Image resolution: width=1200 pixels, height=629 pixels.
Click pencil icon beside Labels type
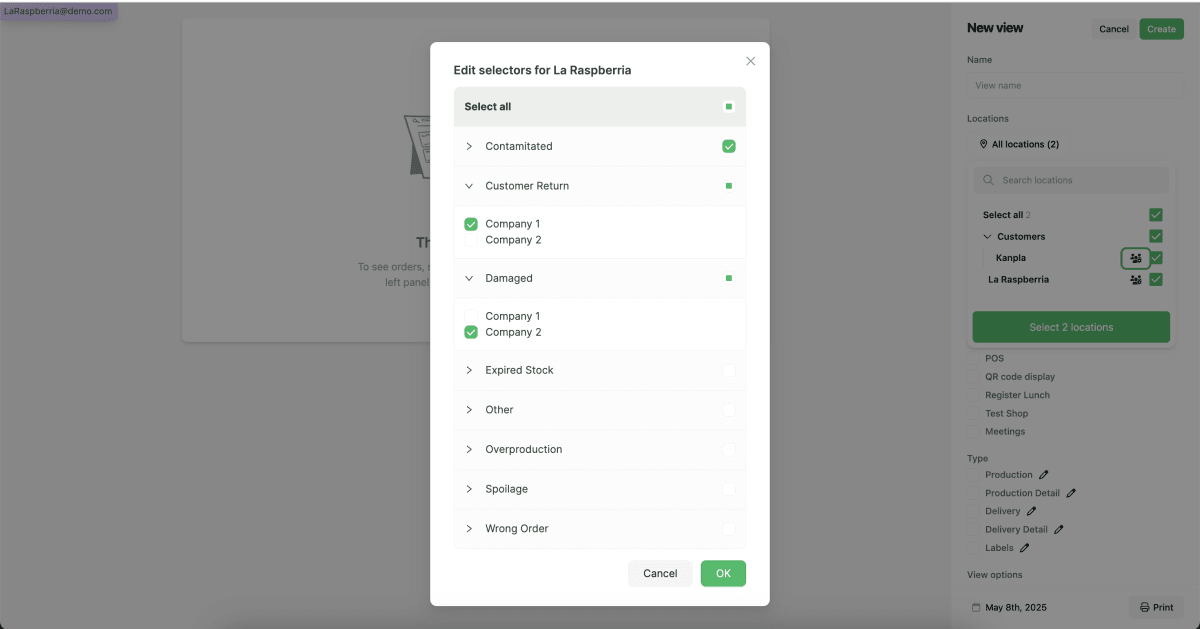click(1025, 548)
